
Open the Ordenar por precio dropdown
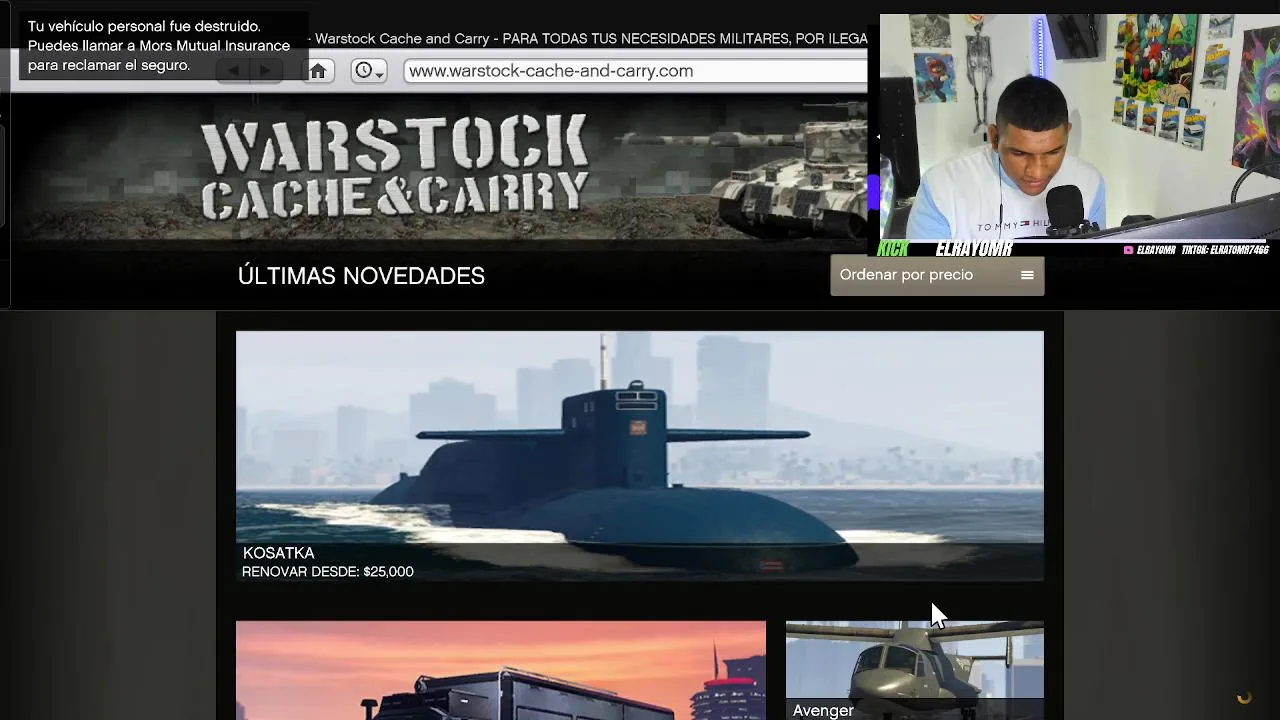pos(937,275)
